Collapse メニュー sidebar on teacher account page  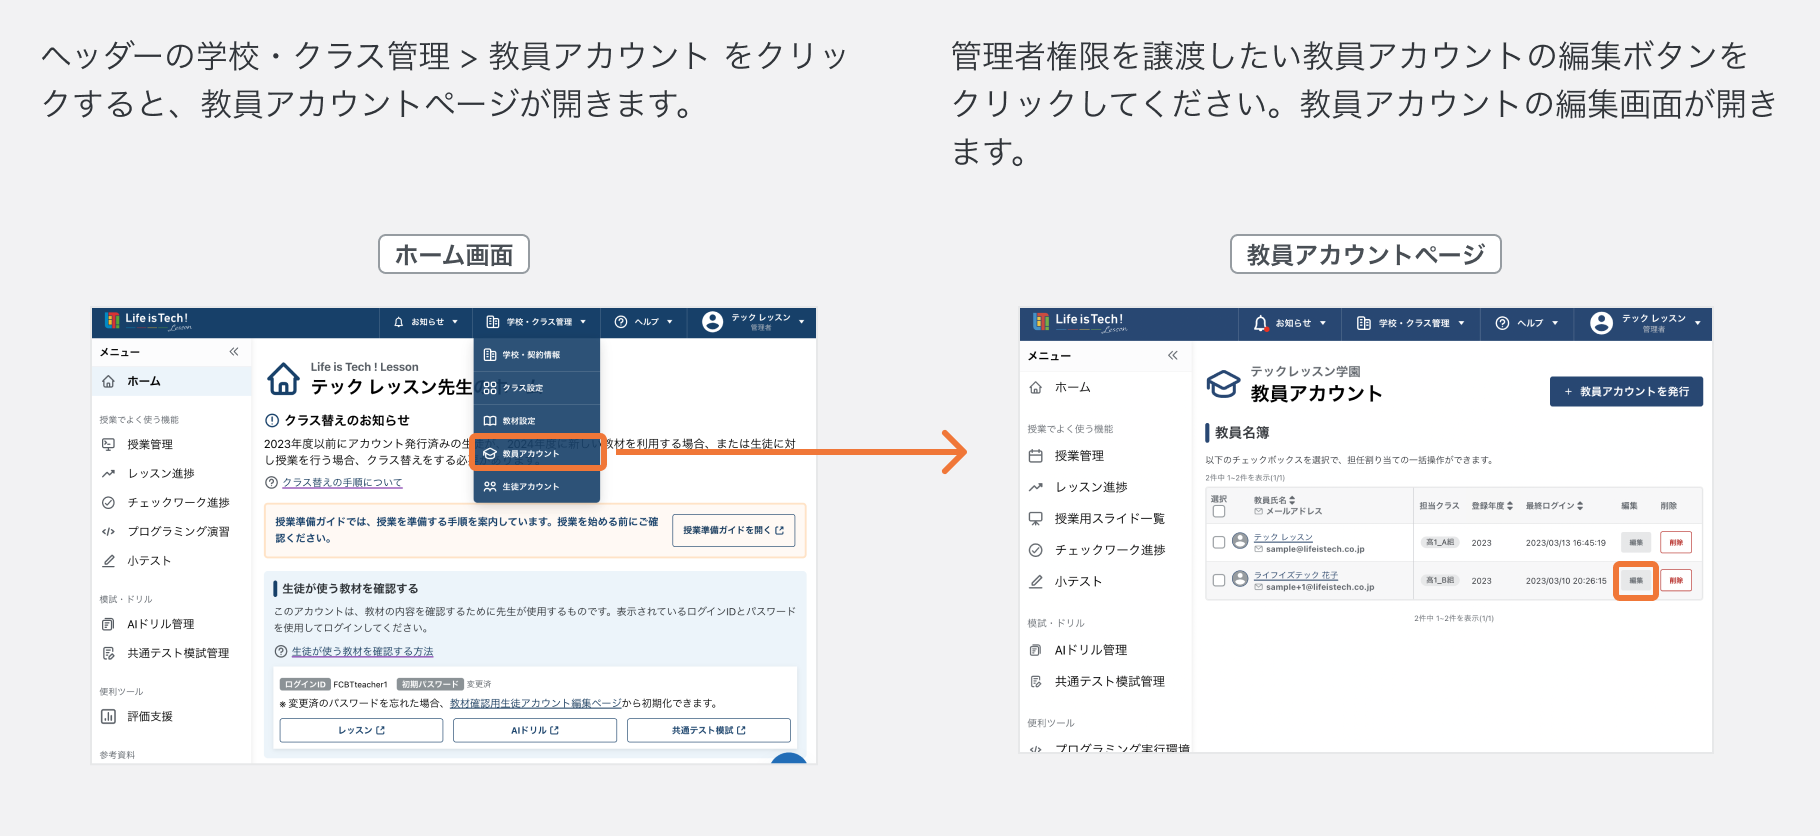coord(1173,355)
